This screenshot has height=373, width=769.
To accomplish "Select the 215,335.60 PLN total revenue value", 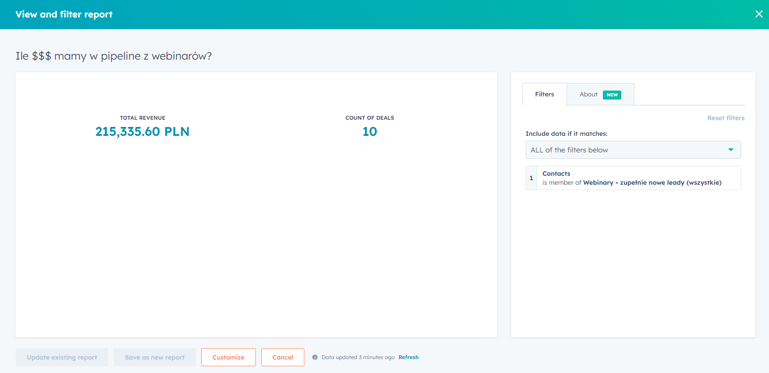I will (142, 132).
